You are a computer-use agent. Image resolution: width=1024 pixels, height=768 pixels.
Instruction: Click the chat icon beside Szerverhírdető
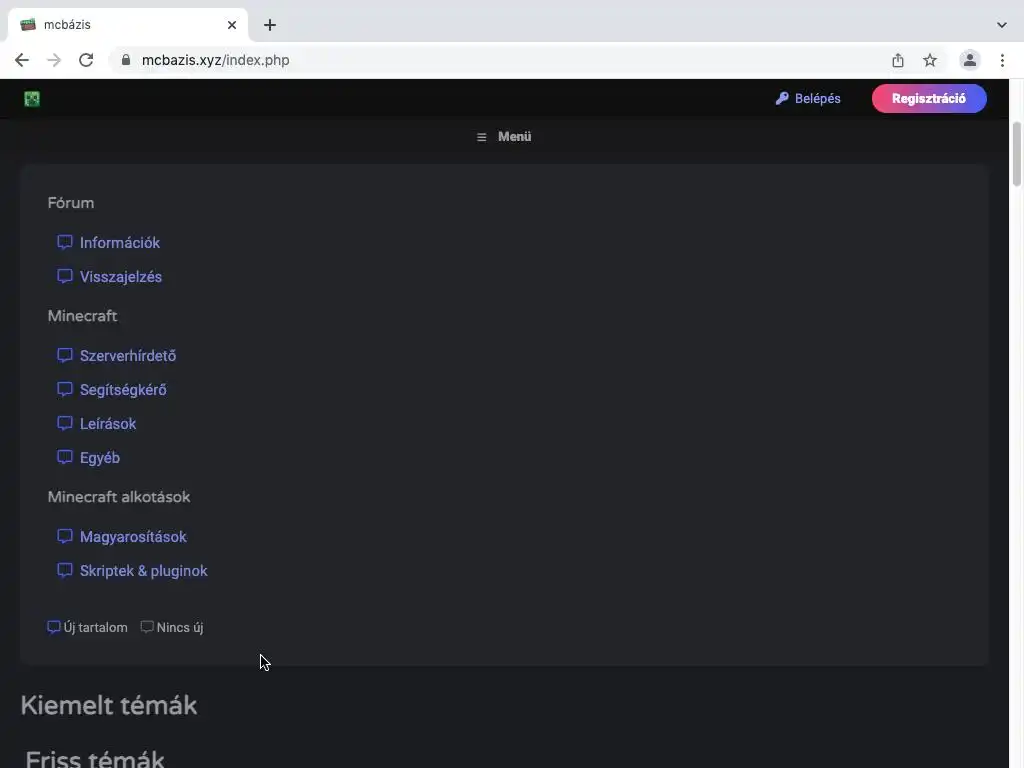[65, 355]
